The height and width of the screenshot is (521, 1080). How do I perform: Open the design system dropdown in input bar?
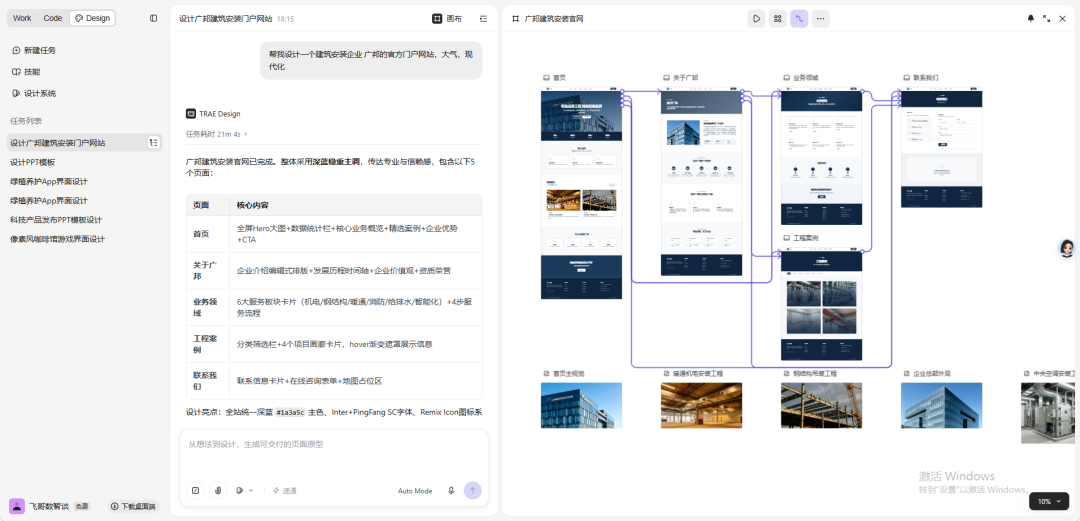(x=244, y=491)
